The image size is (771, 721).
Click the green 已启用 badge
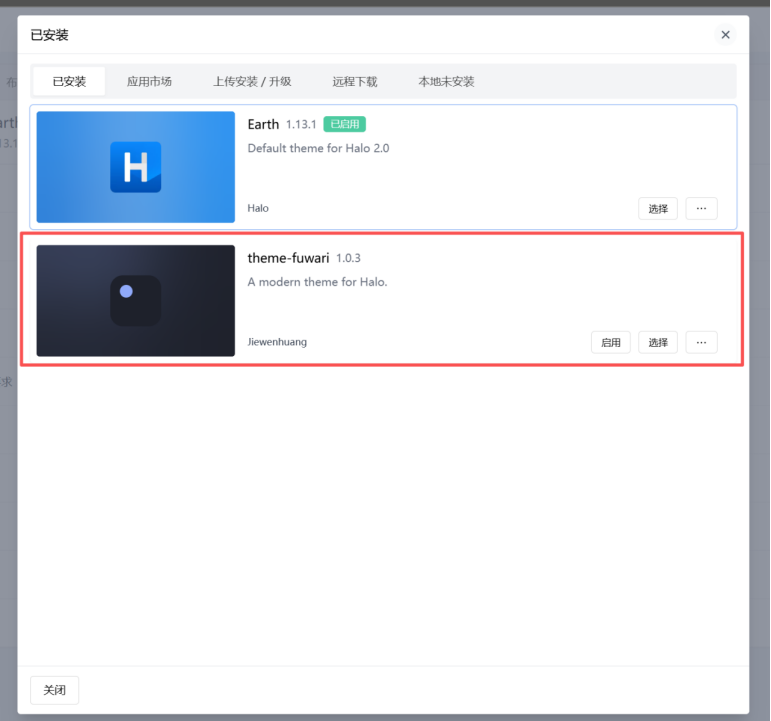point(345,125)
